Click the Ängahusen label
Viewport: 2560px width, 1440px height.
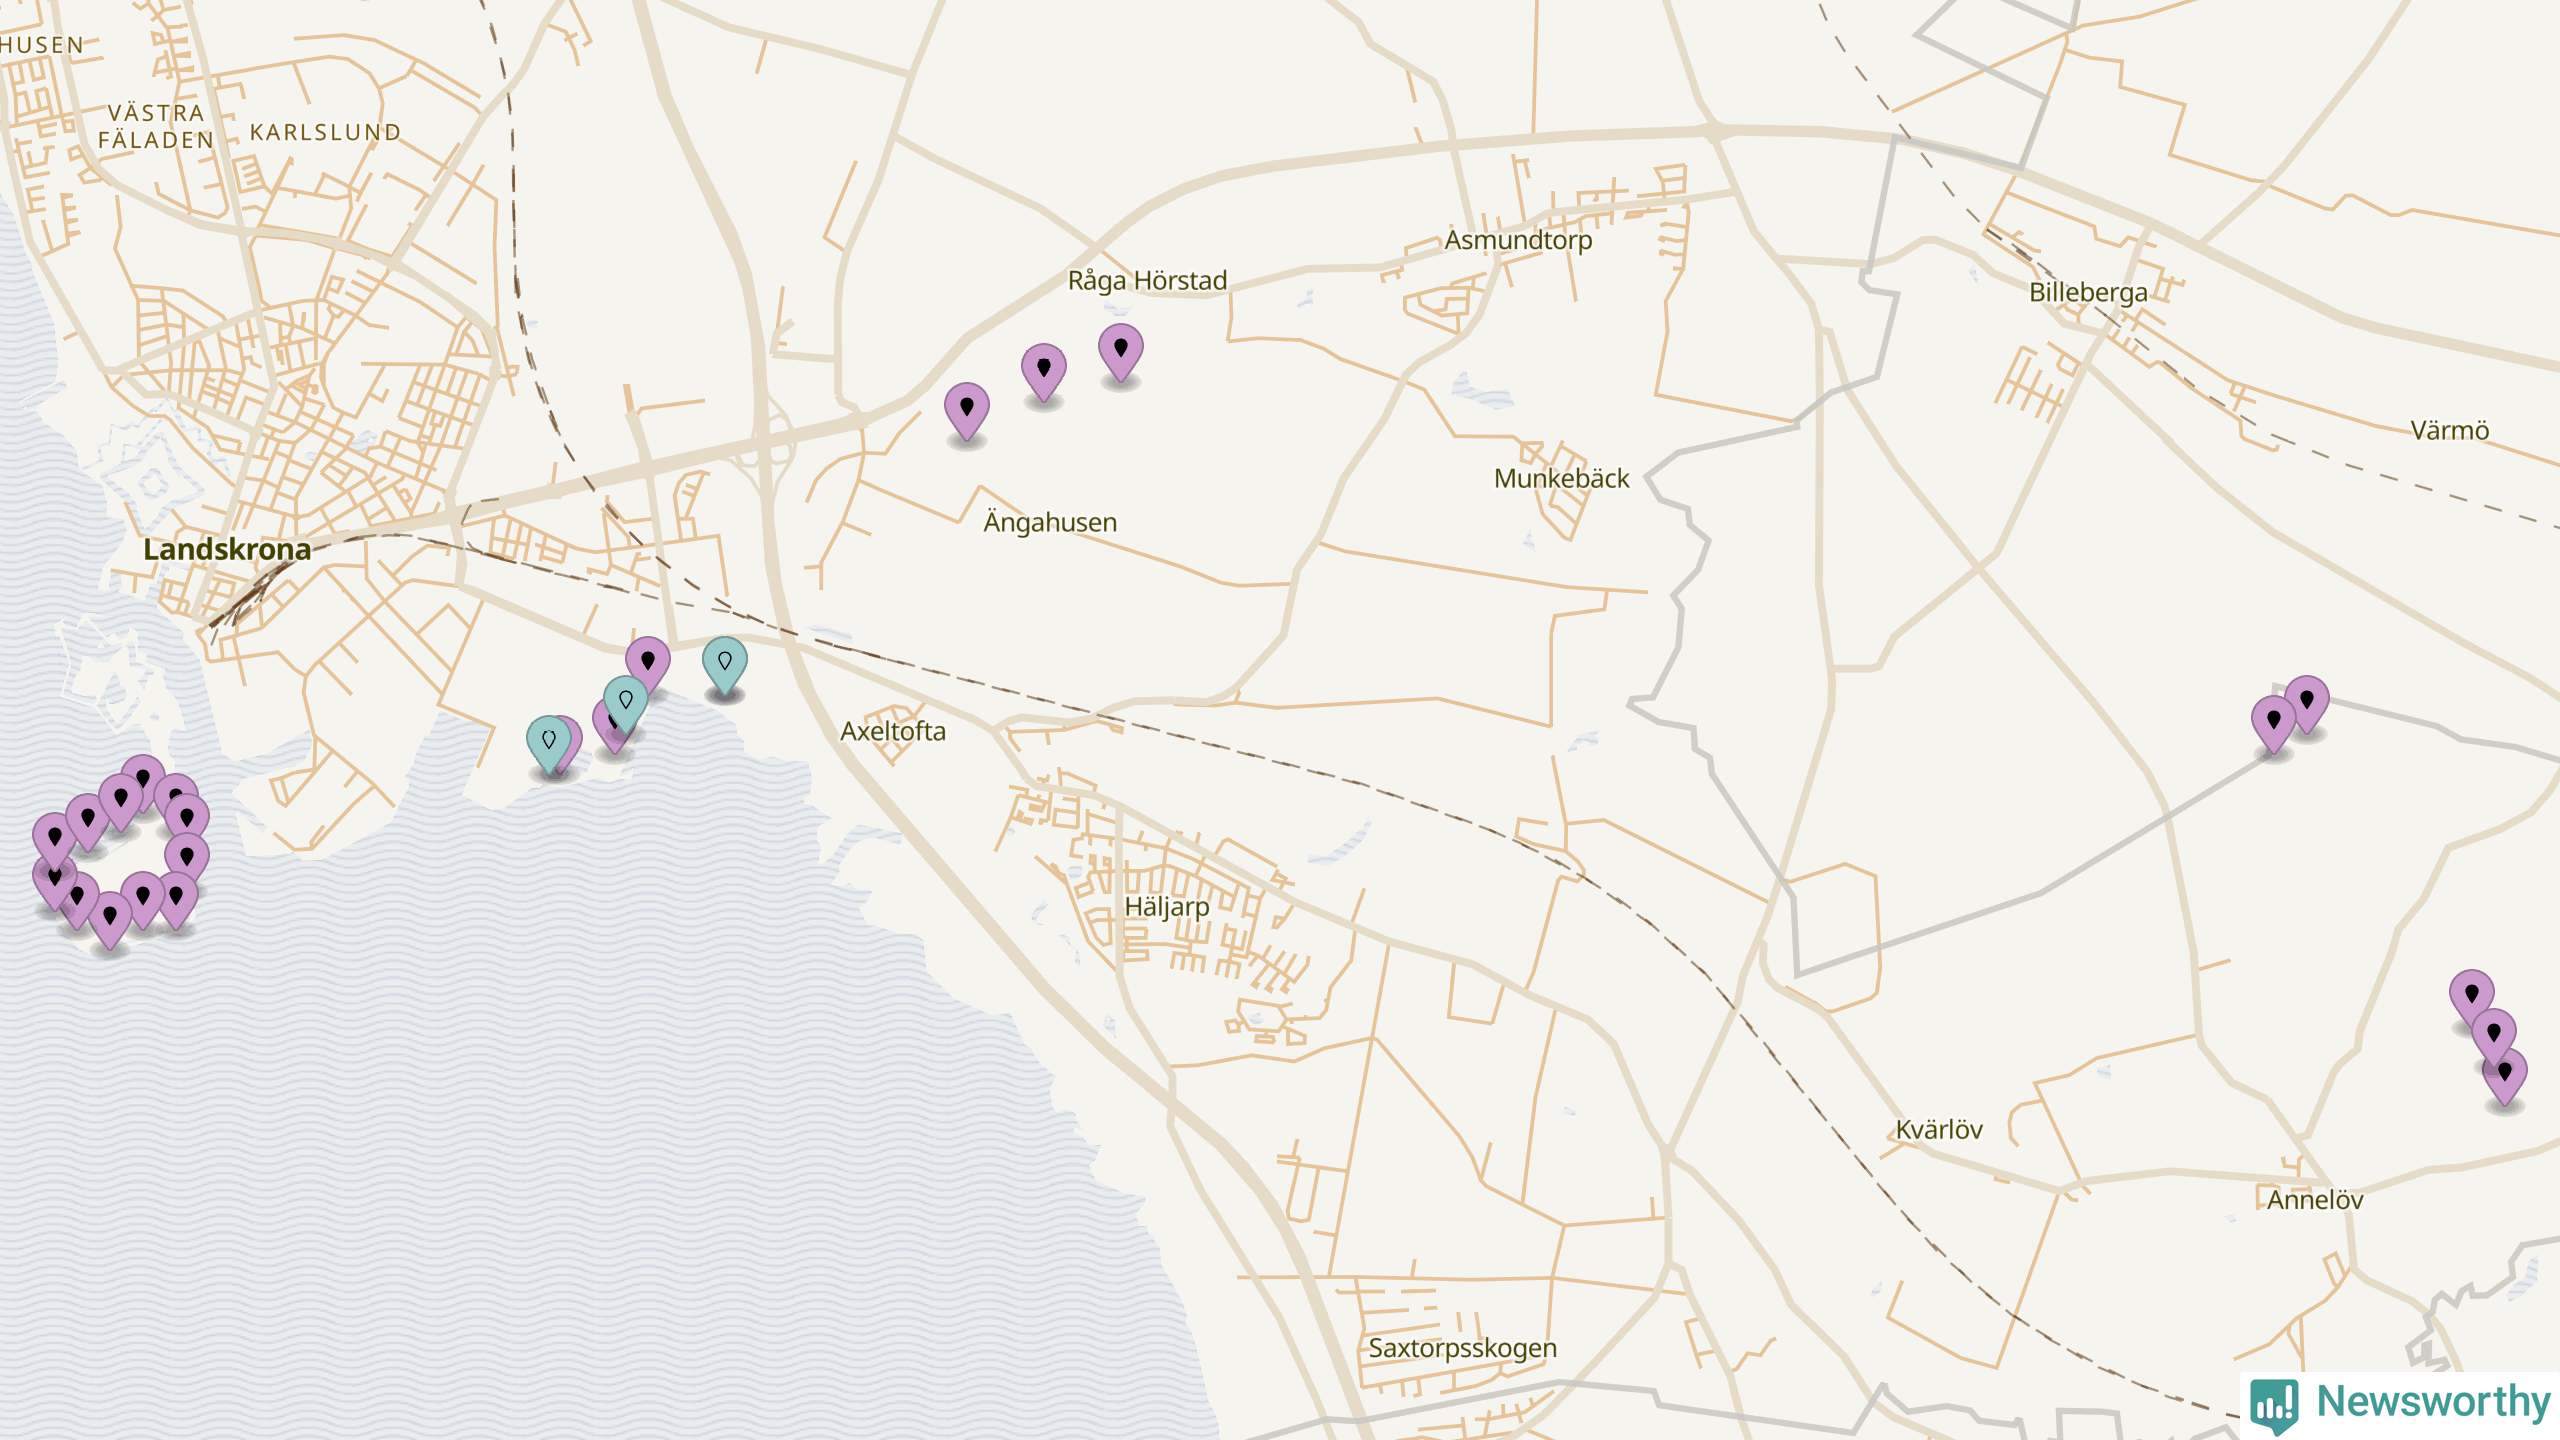click(1050, 522)
